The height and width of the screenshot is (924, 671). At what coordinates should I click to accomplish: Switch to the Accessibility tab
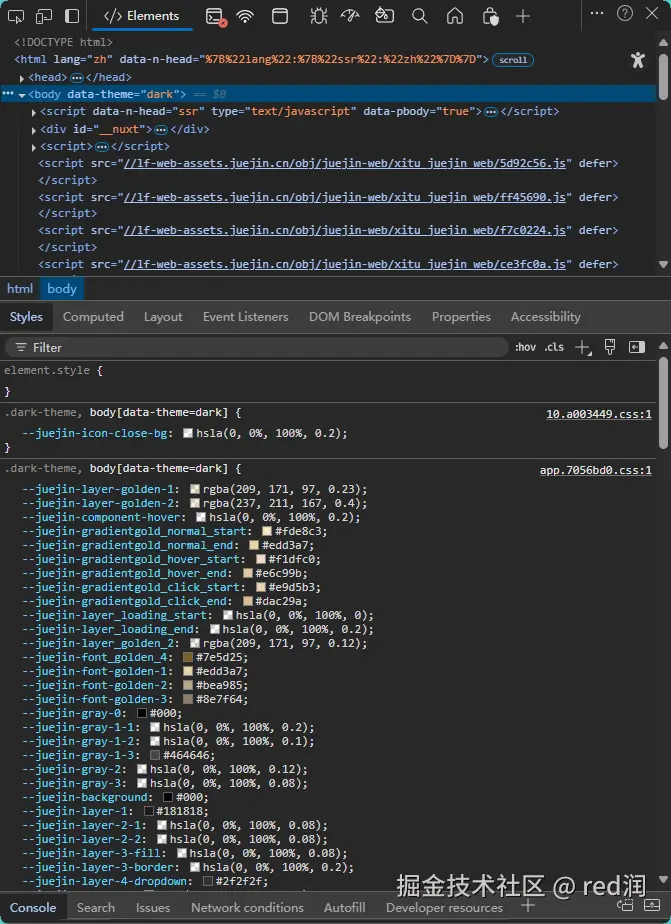(546, 316)
